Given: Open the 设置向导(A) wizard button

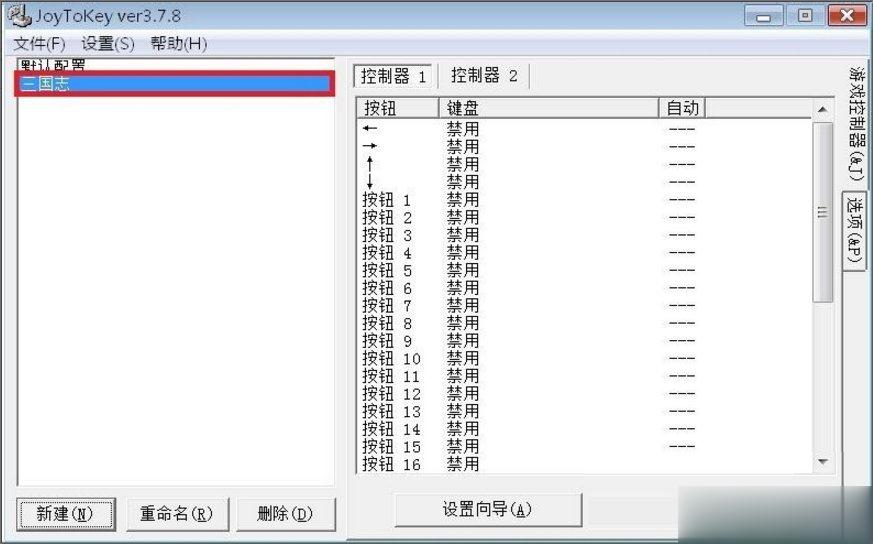Looking at the screenshot, I should click(488, 509).
